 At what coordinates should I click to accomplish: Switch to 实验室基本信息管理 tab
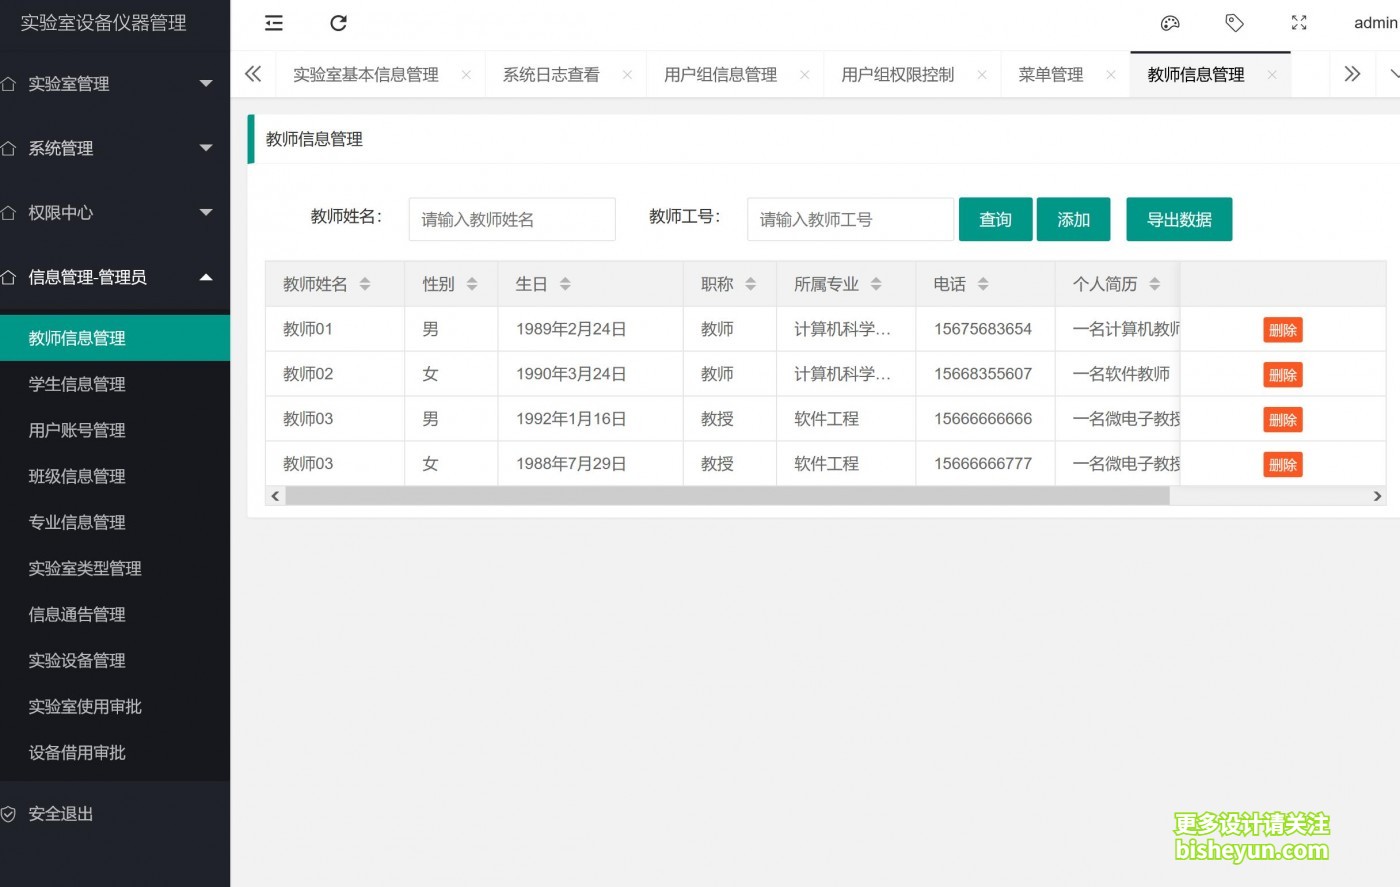pos(366,75)
